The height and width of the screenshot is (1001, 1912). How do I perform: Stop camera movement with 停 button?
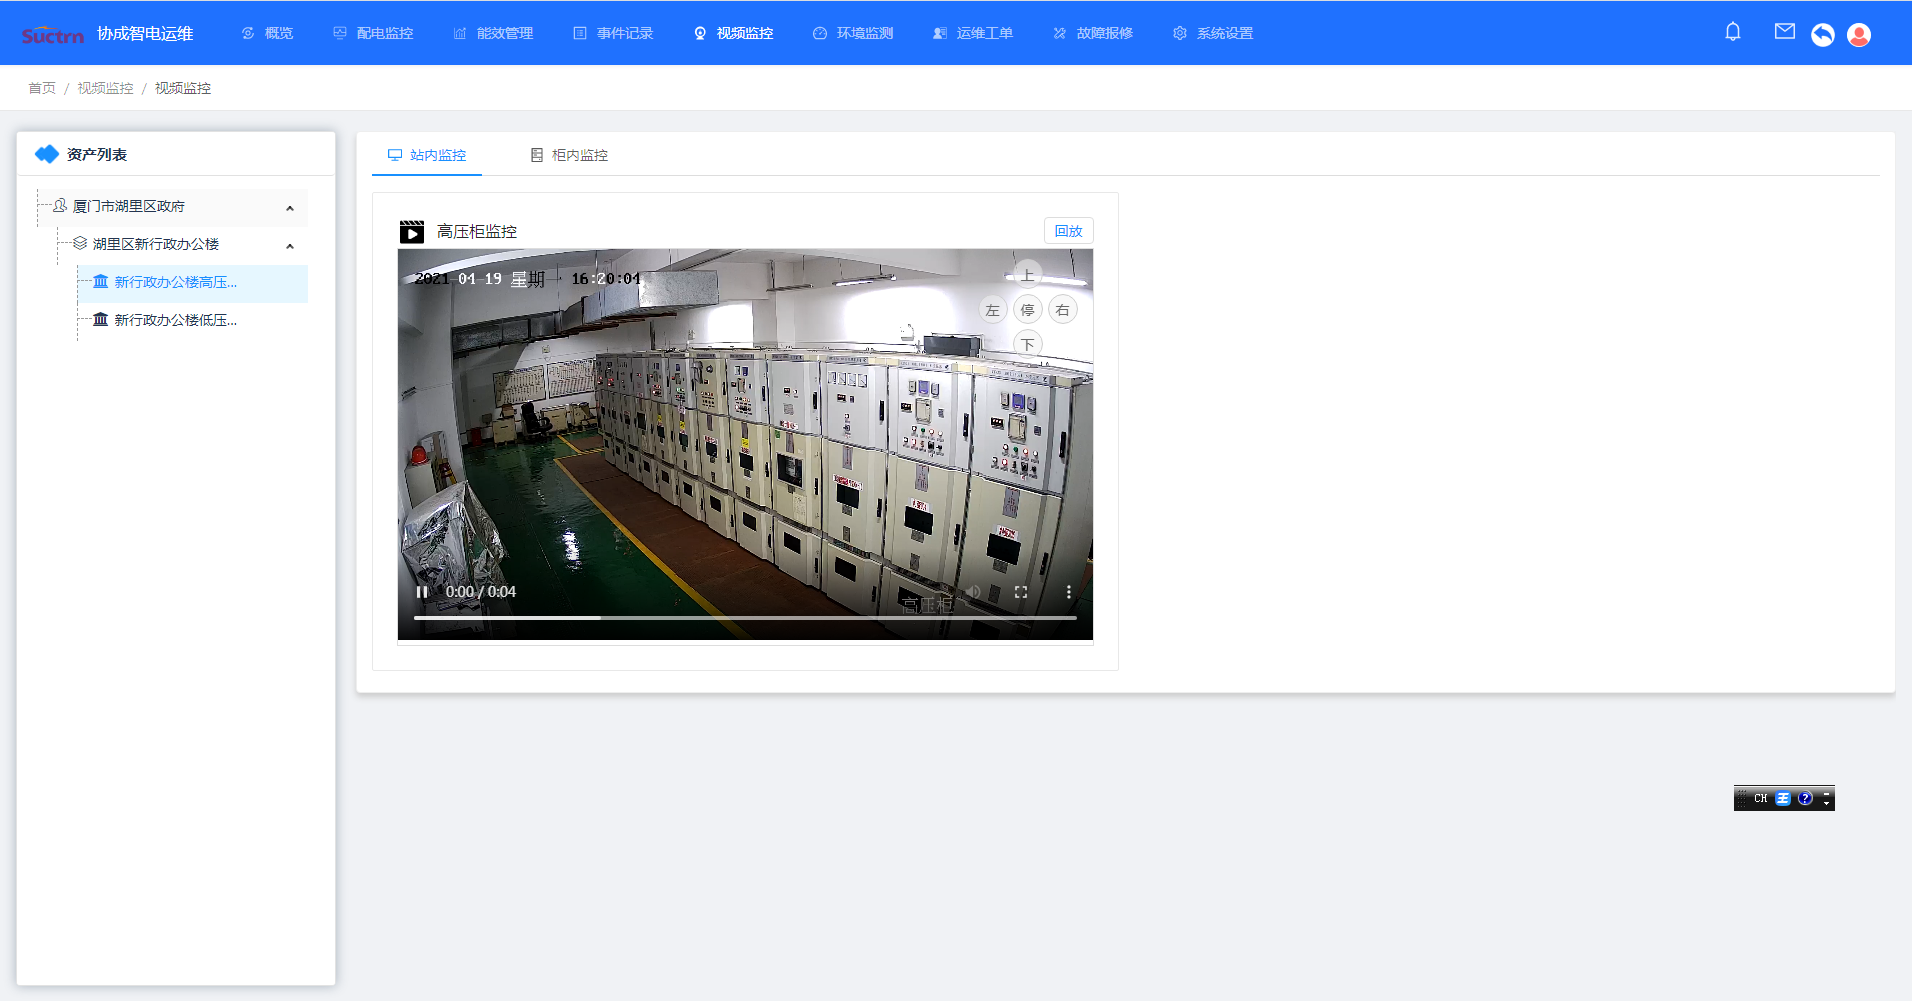[1027, 310]
